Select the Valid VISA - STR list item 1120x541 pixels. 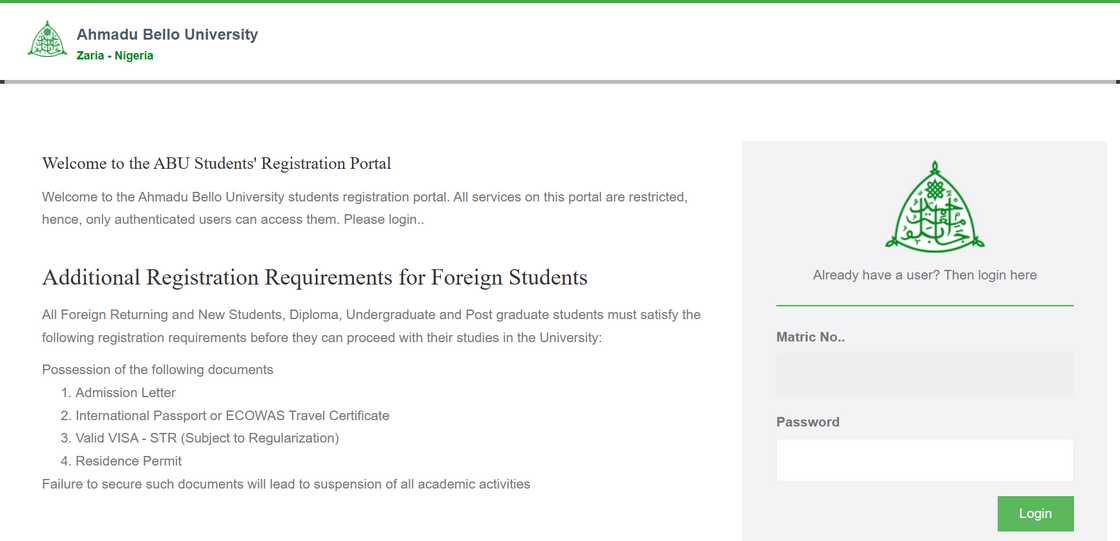[207, 438]
